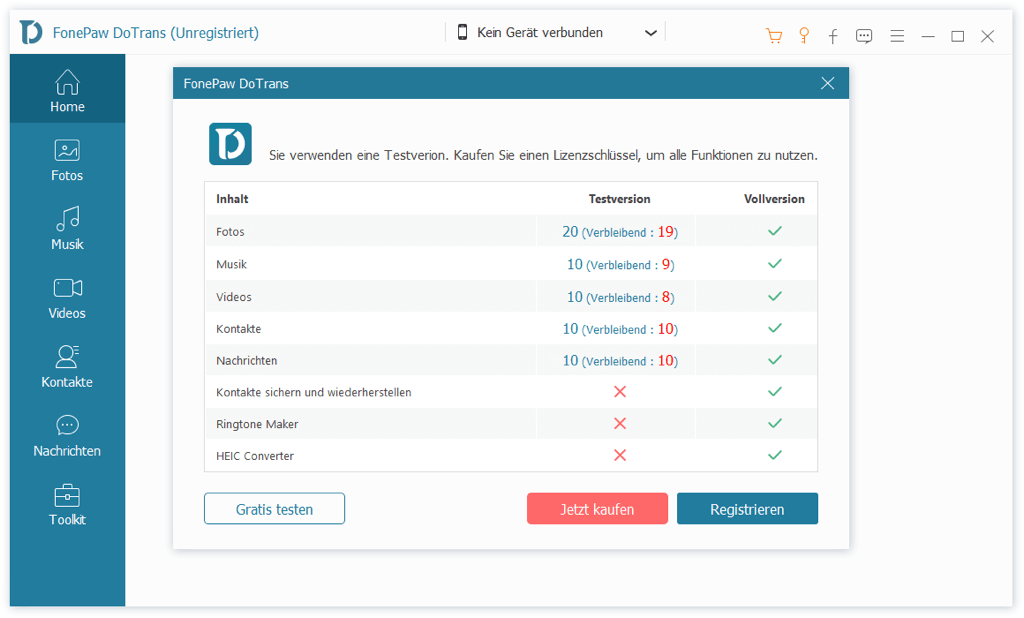The image size is (1024, 618).
Task: Click the Vollversion column header
Action: click(774, 199)
